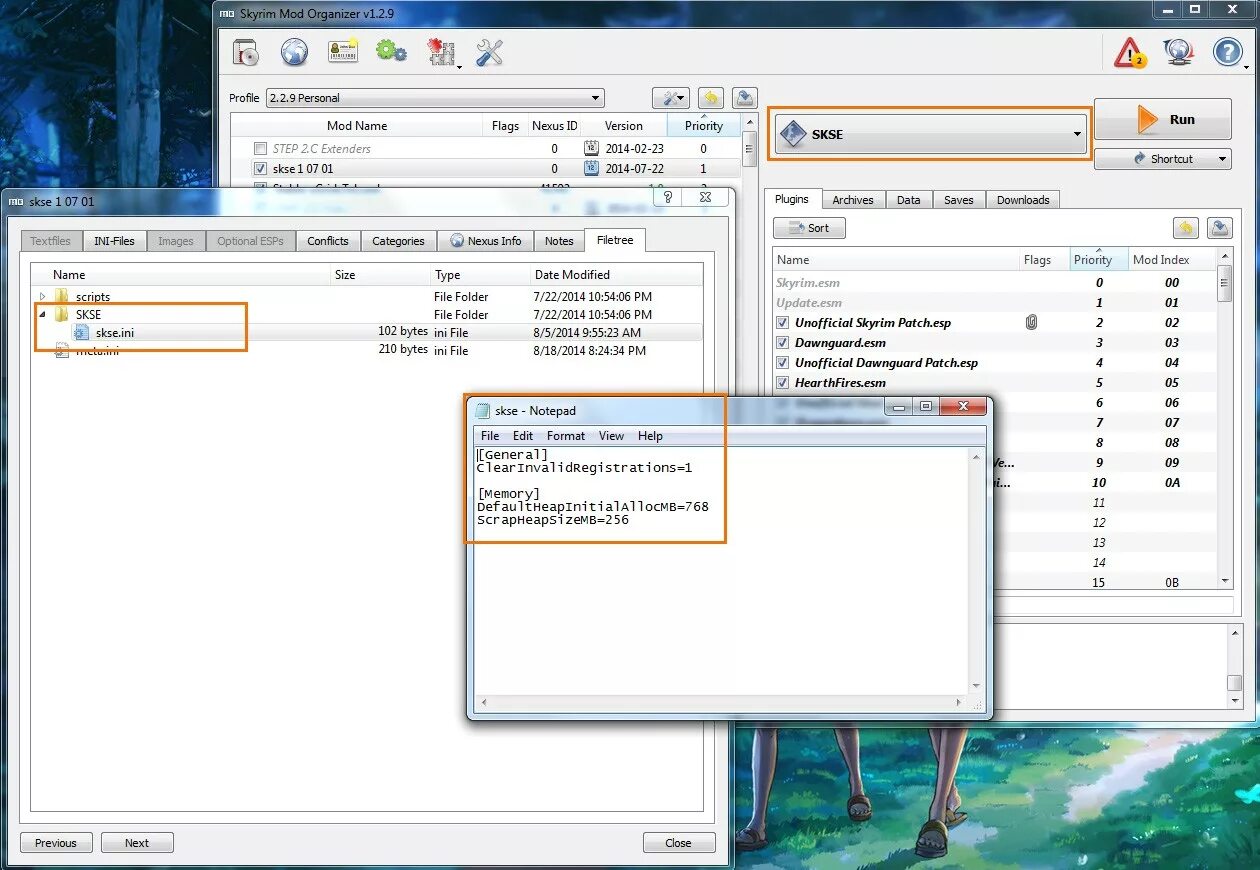
Task: Open the Configure Profiles ID card icon
Action: pos(343,52)
